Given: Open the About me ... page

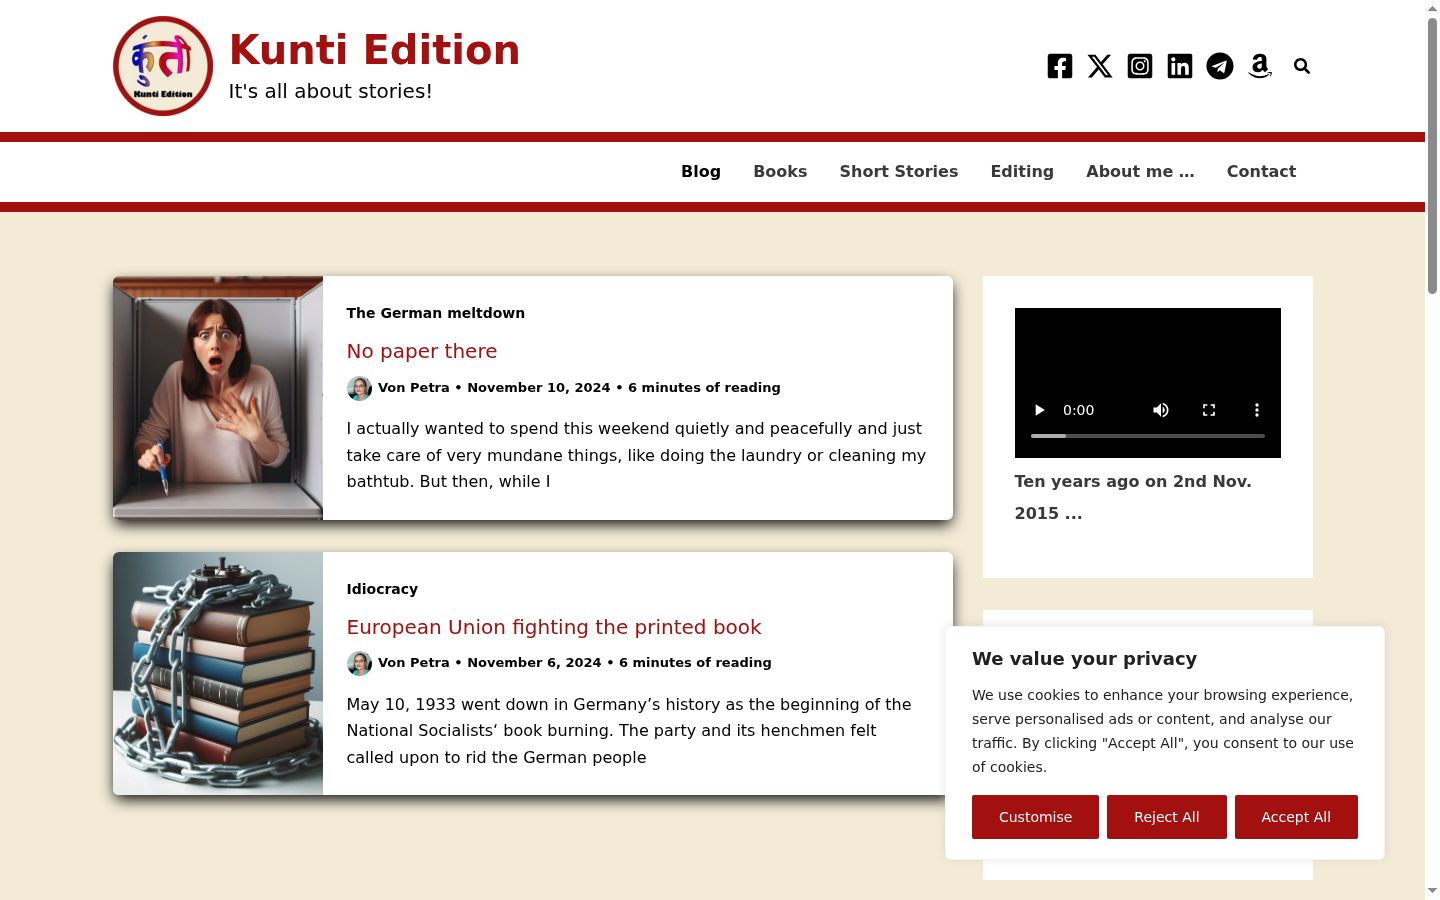Looking at the screenshot, I should [x=1140, y=171].
